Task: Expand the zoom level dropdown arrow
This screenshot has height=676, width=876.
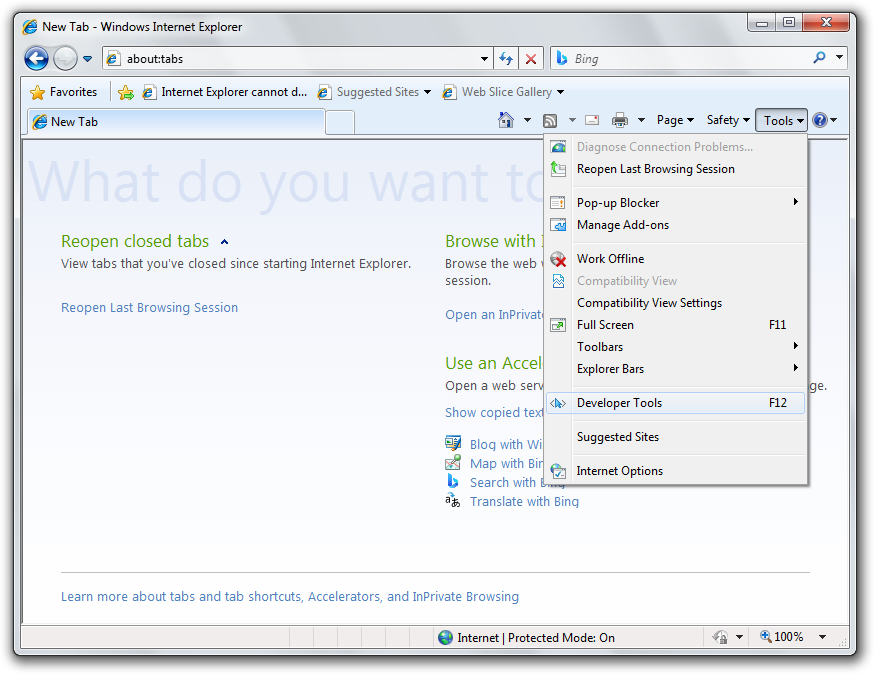Action: pos(822,637)
